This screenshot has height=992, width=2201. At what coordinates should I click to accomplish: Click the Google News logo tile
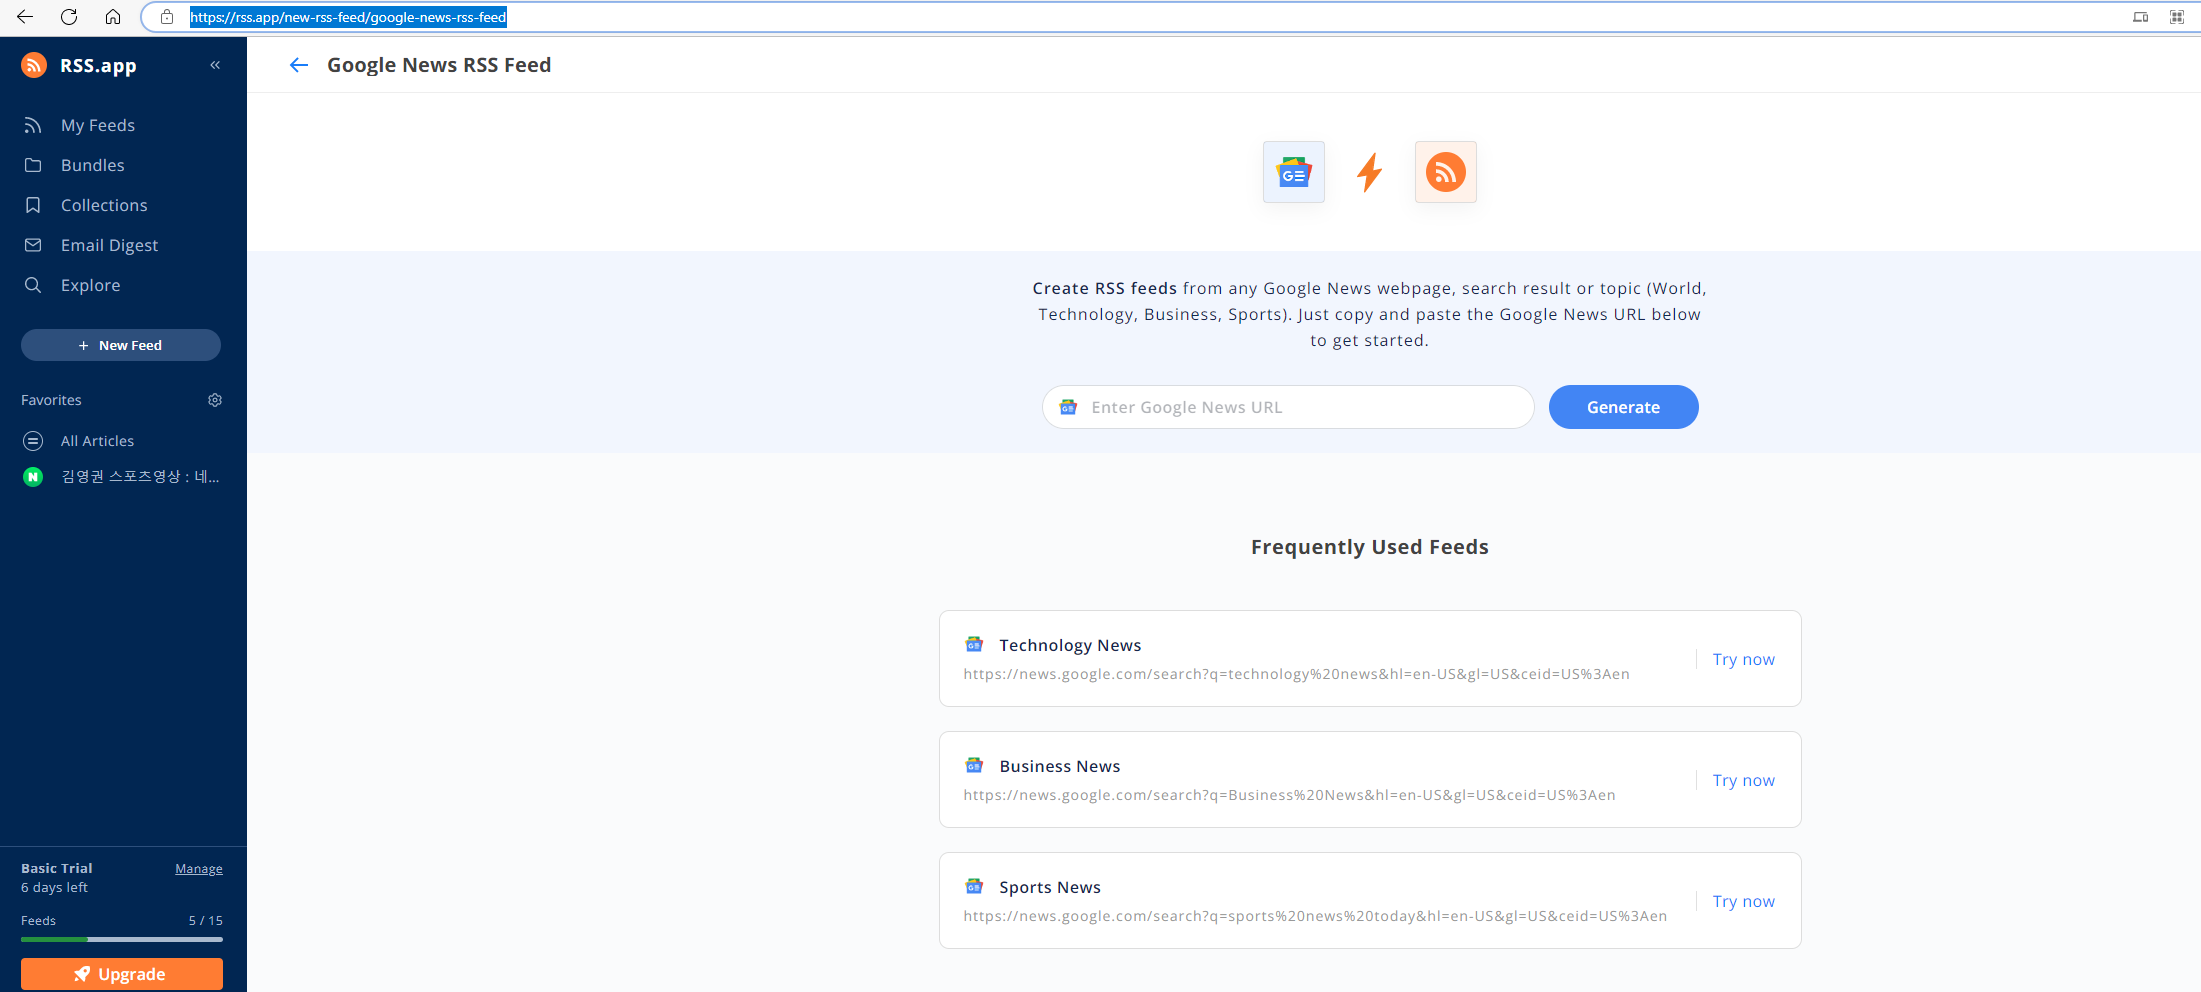[x=1294, y=172]
